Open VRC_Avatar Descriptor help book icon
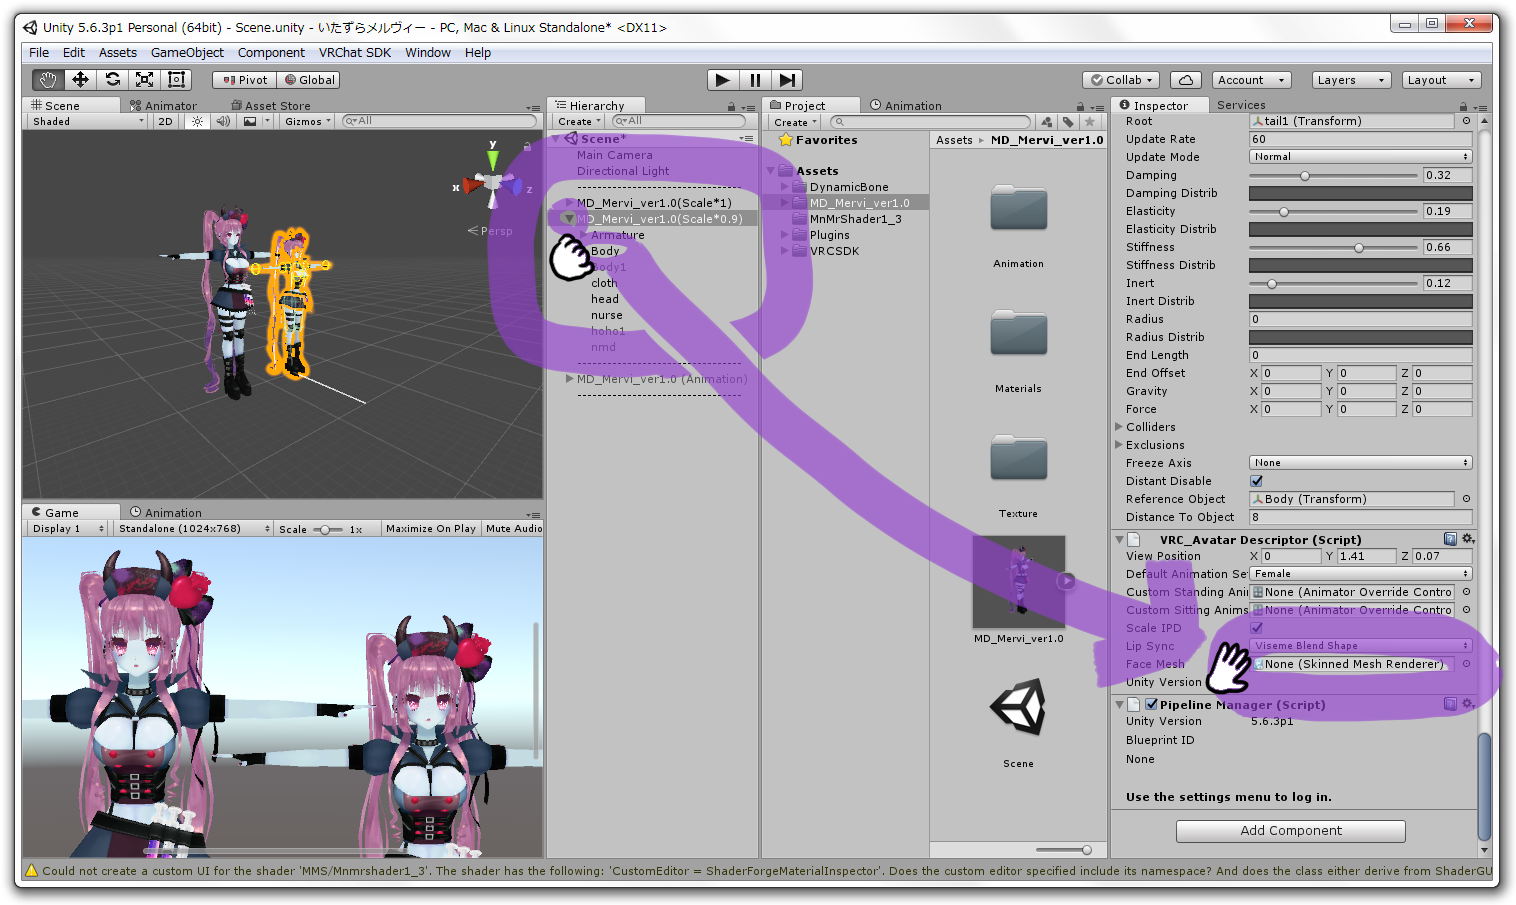 [x=1451, y=539]
